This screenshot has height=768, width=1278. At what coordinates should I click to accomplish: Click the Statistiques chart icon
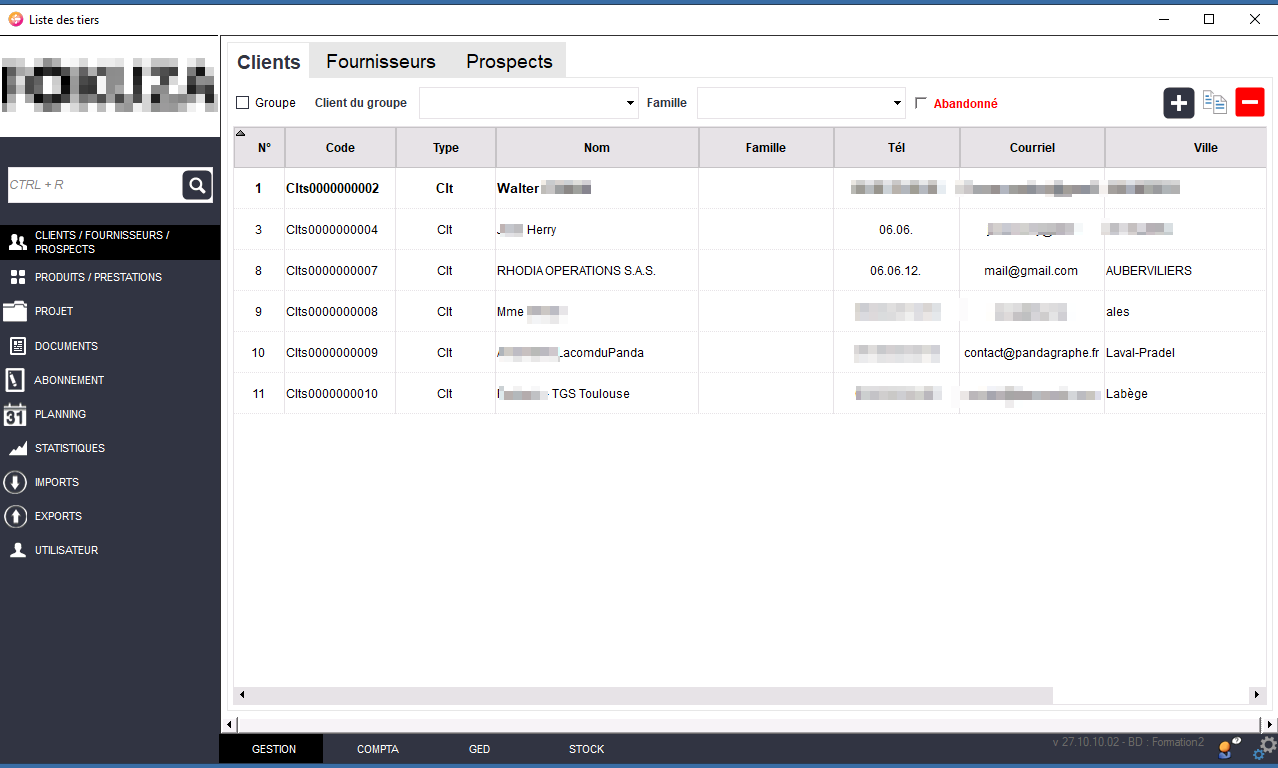coord(17,449)
